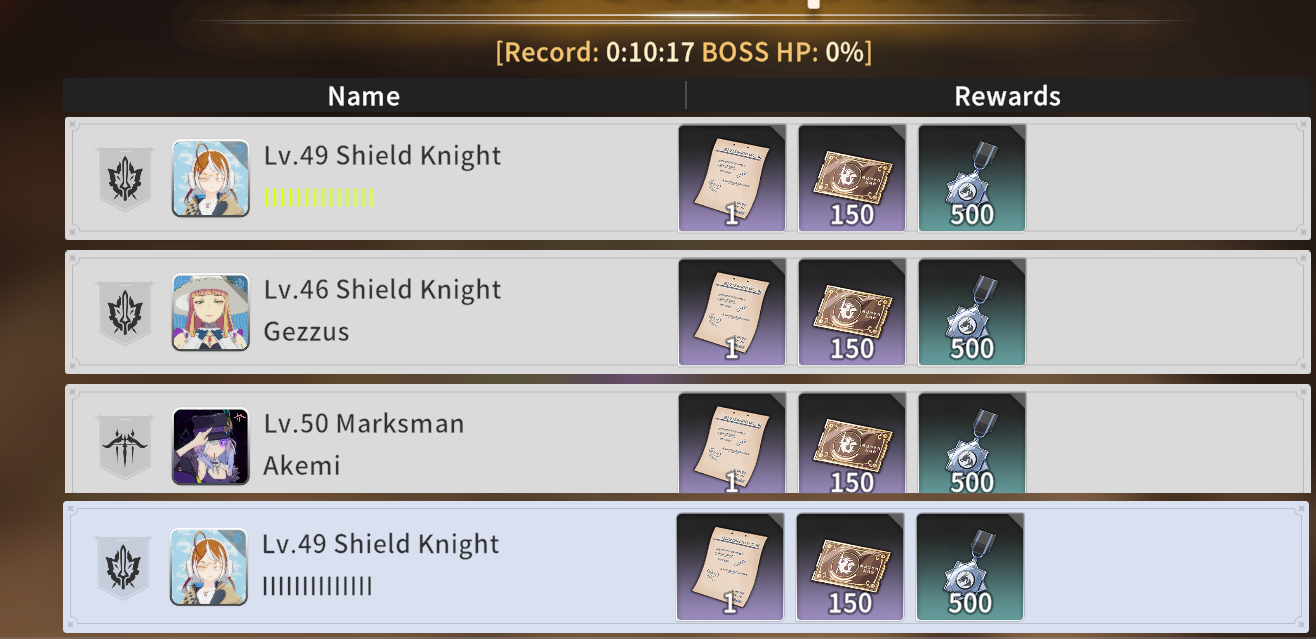
Task: Click the highlighted row's player avatar
Action: [x=209, y=567]
